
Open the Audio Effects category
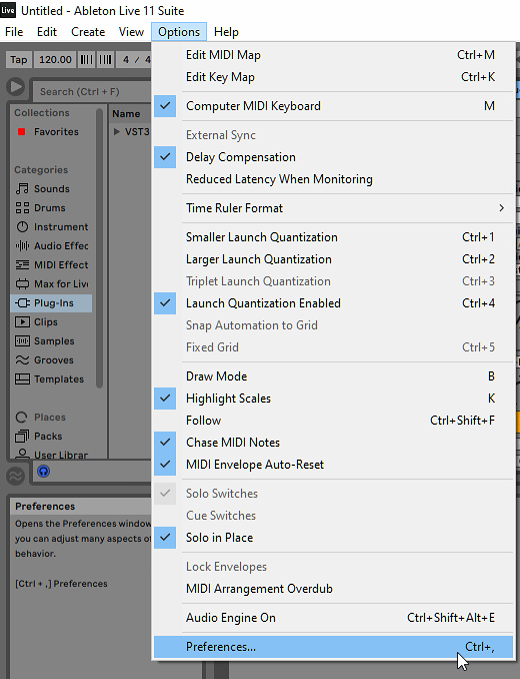[52, 246]
